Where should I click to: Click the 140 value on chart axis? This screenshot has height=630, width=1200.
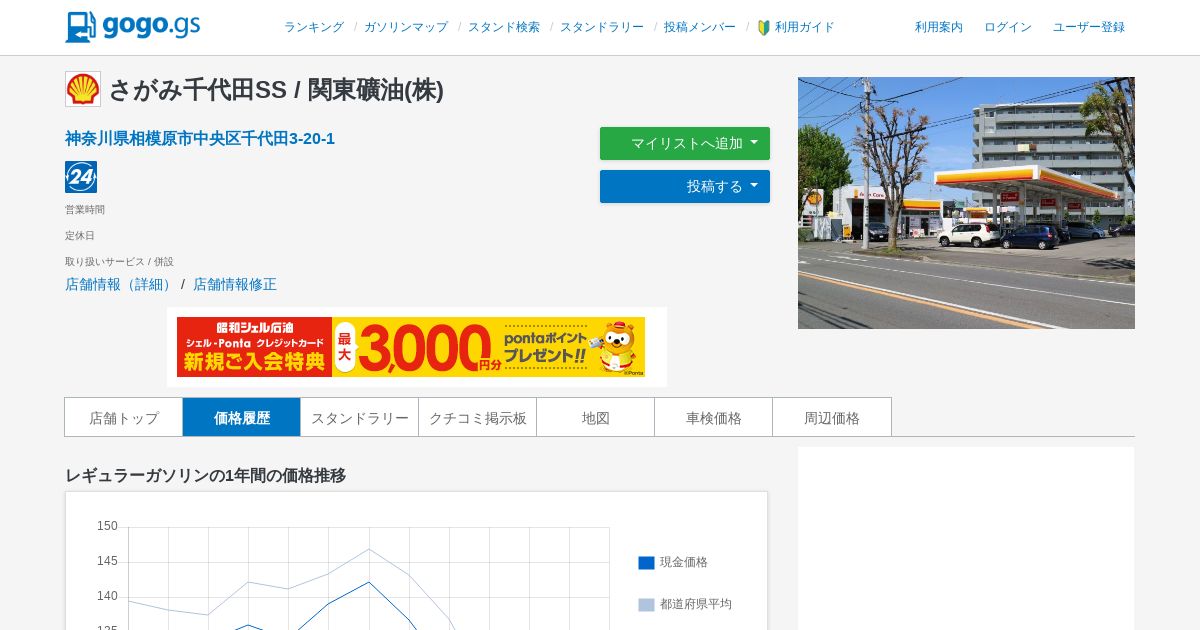(107, 596)
